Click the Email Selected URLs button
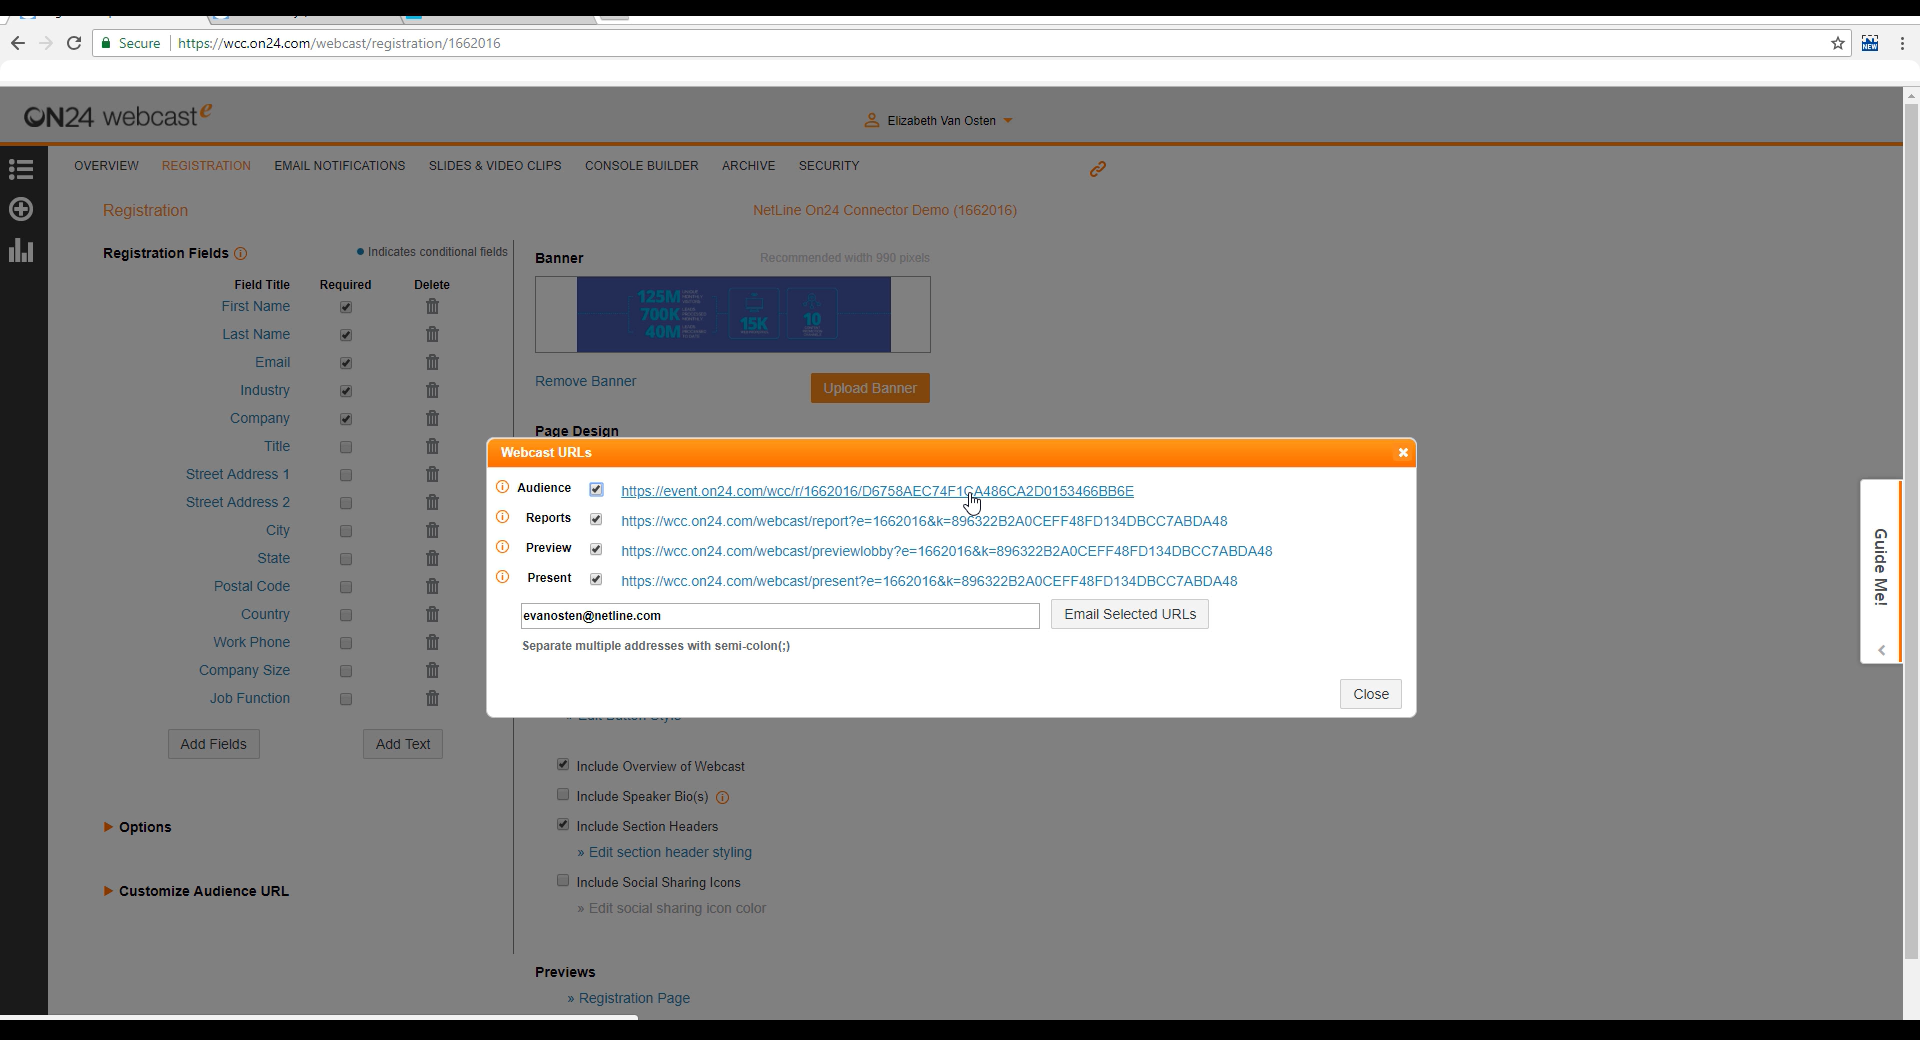The width and height of the screenshot is (1920, 1040). tap(1130, 614)
